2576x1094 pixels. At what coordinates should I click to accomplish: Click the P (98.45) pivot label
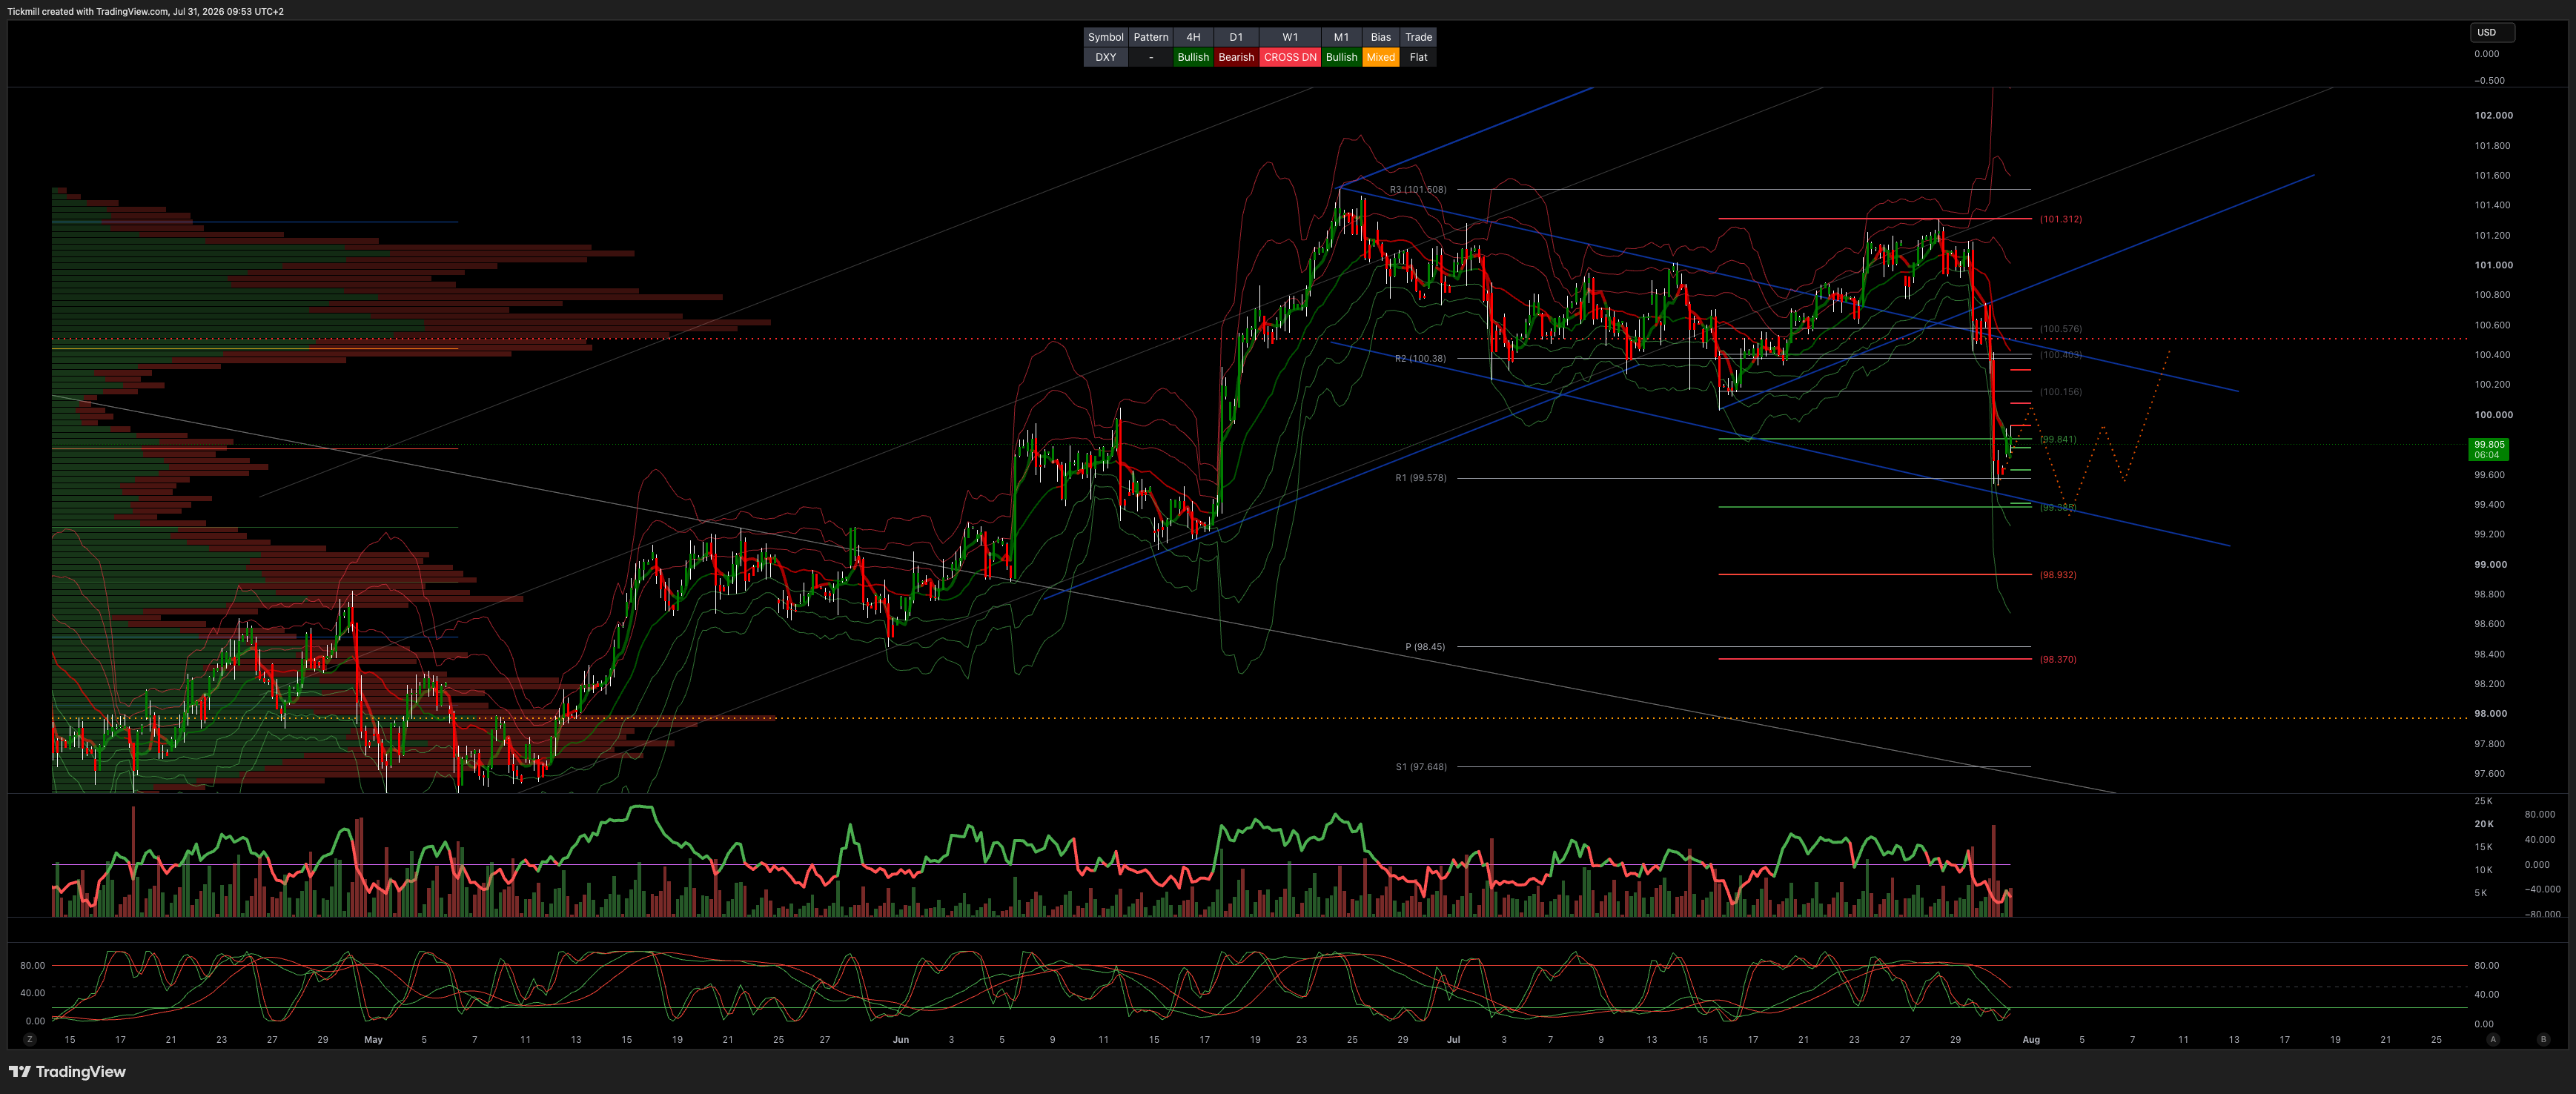pyautogui.click(x=1425, y=647)
